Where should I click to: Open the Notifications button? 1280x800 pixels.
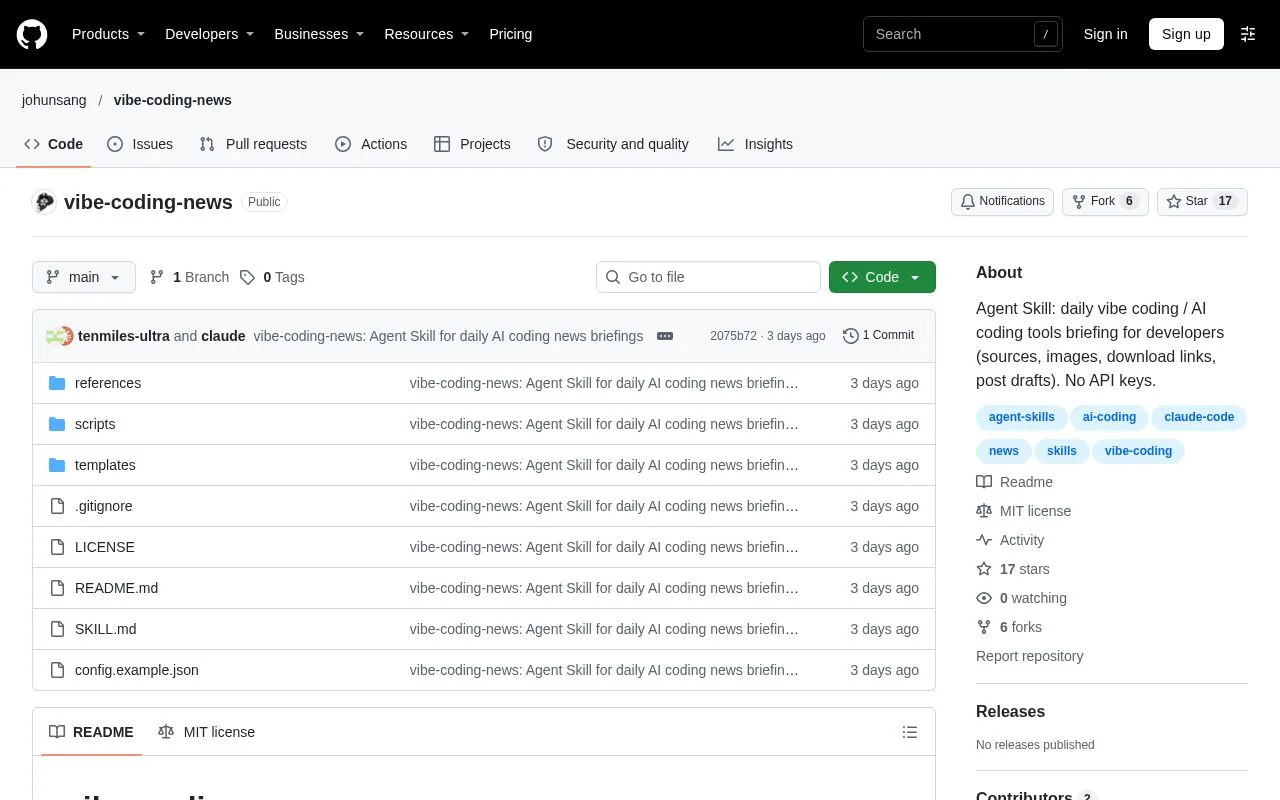(1003, 201)
